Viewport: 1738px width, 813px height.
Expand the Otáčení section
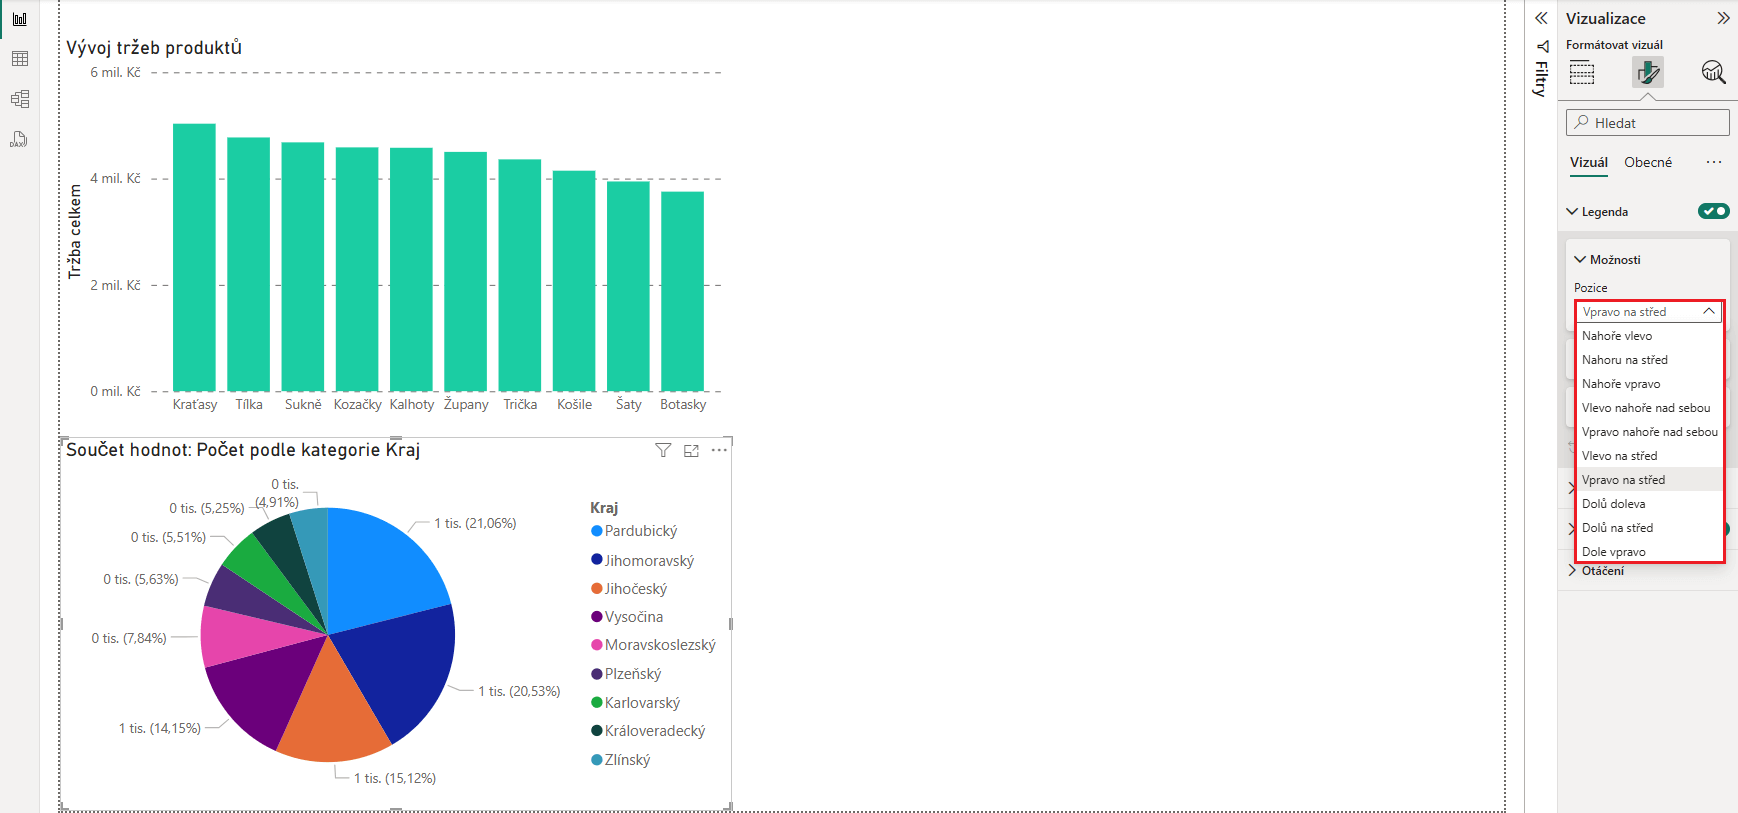pyautogui.click(x=1573, y=571)
